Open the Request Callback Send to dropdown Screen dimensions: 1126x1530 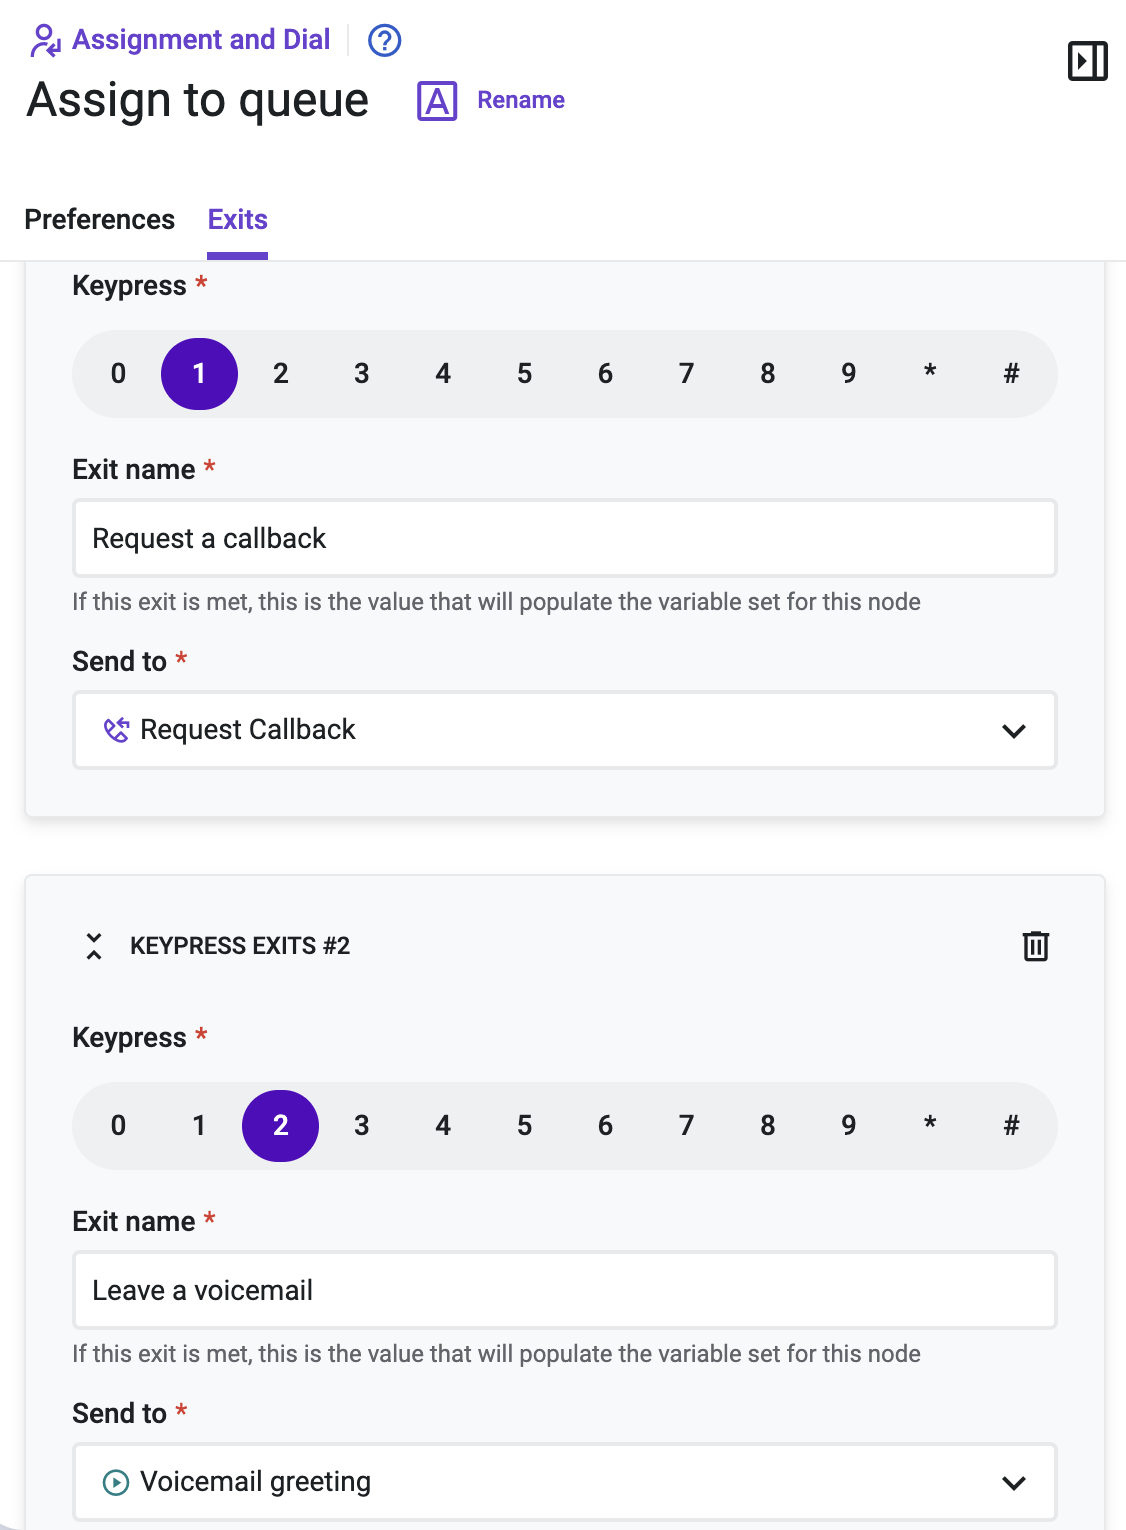(x=565, y=730)
